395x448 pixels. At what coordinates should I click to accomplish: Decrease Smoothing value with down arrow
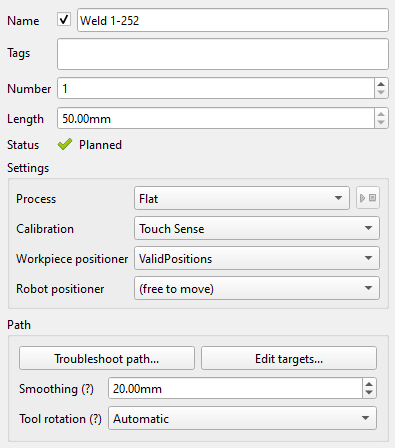[x=369, y=392]
